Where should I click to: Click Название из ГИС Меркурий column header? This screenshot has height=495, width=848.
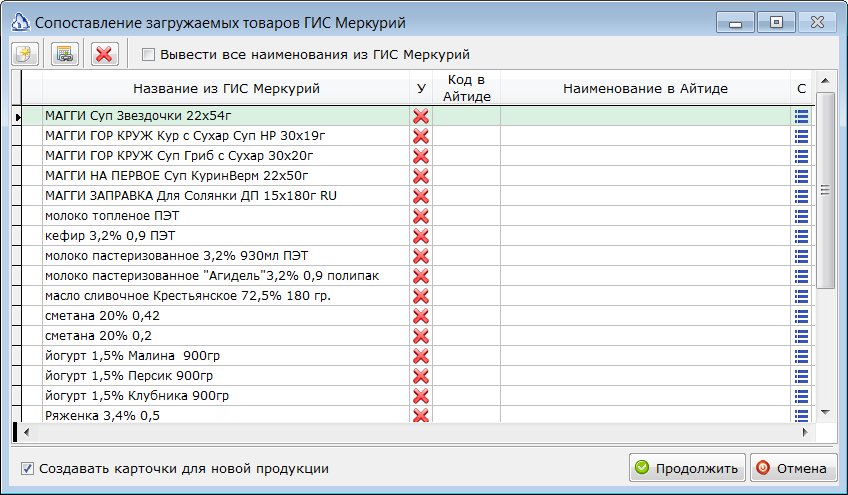(x=226, y=88)
